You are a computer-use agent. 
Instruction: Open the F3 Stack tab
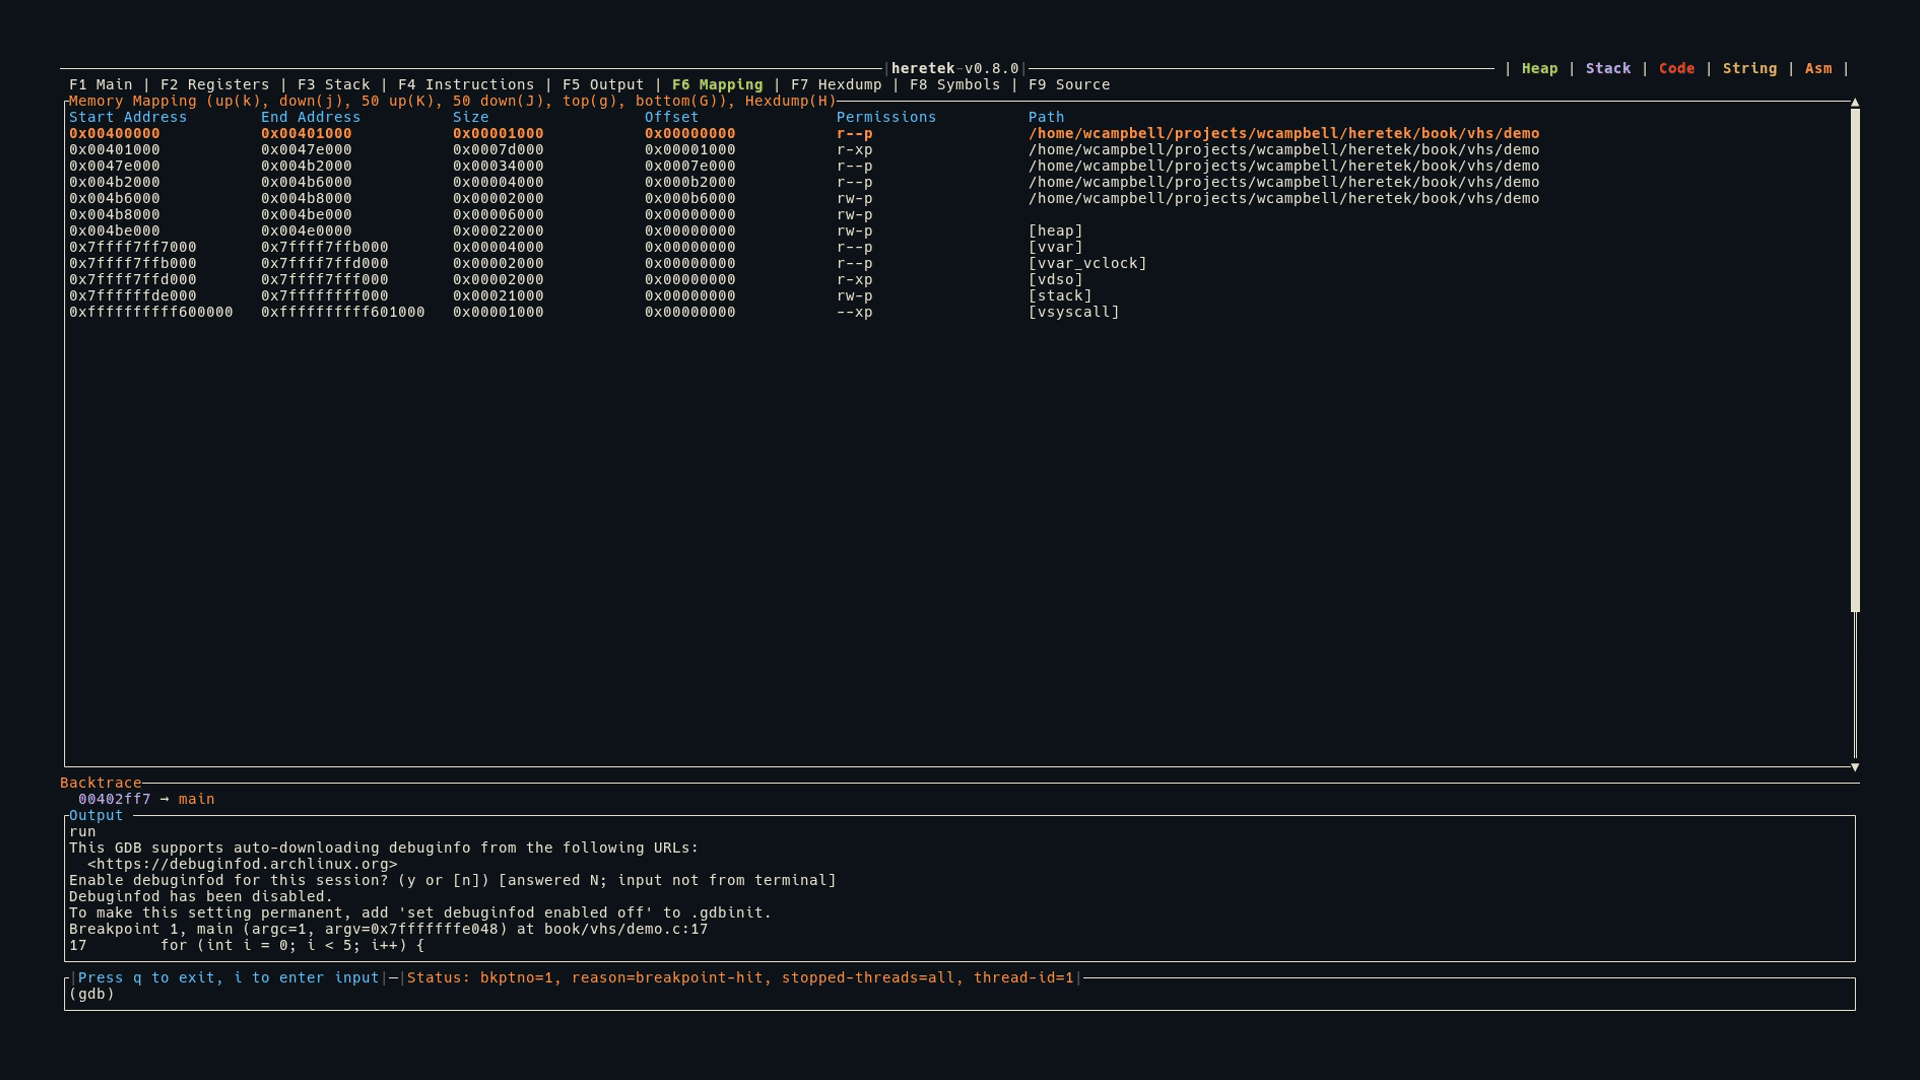pos(333,85)
